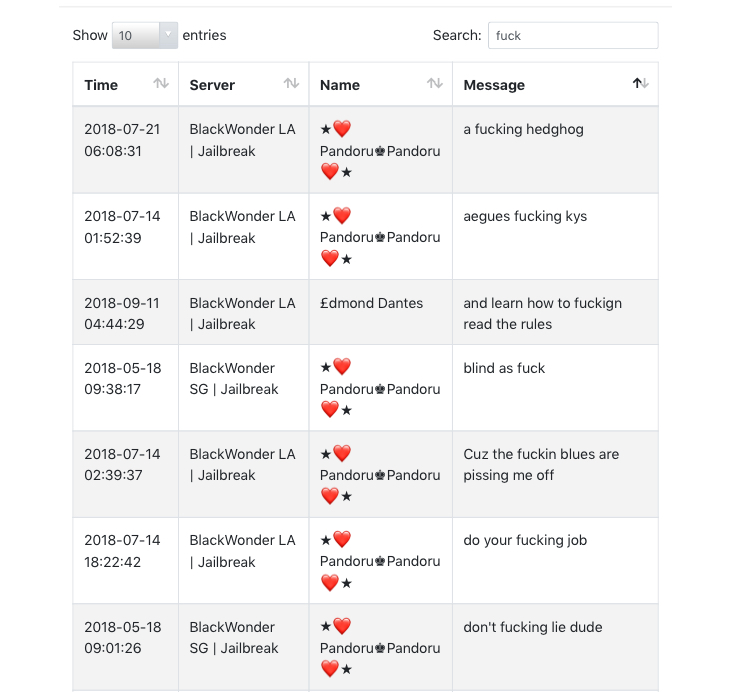This screenshot has height=692, width=750.
Task: Click the 'don't fucking lie dude' message
Action: point(532,627)
